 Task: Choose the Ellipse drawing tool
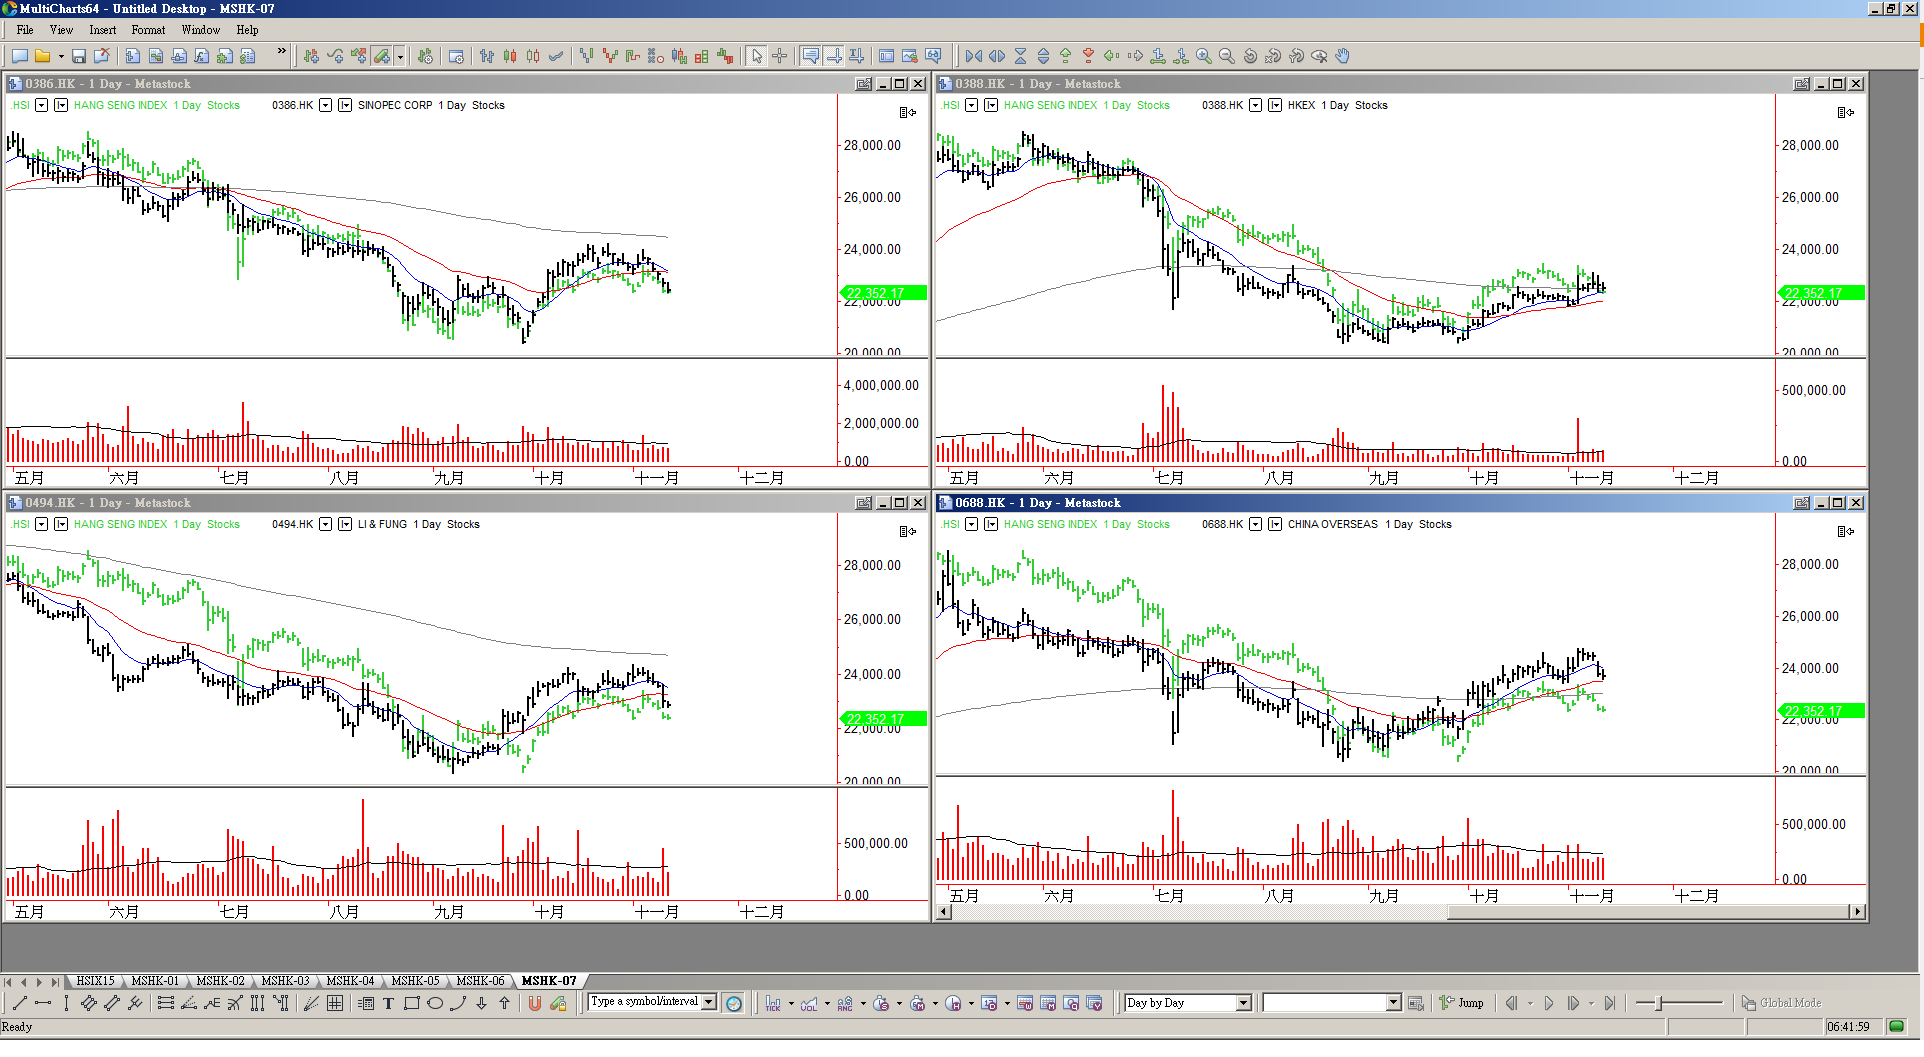click(x=435, y=1003)
